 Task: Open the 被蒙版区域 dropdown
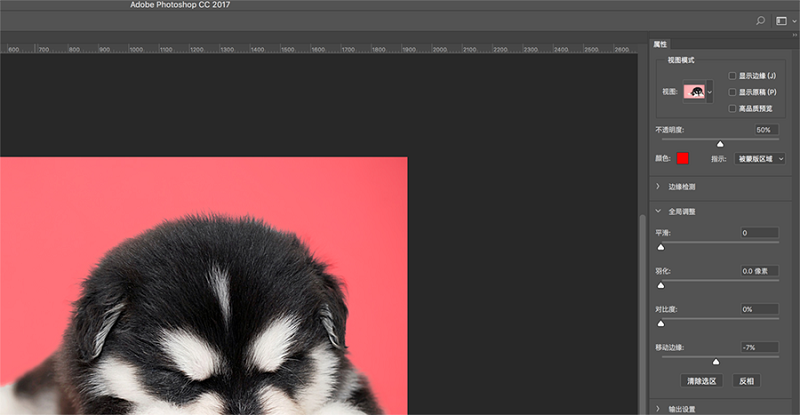pos(759,158)
